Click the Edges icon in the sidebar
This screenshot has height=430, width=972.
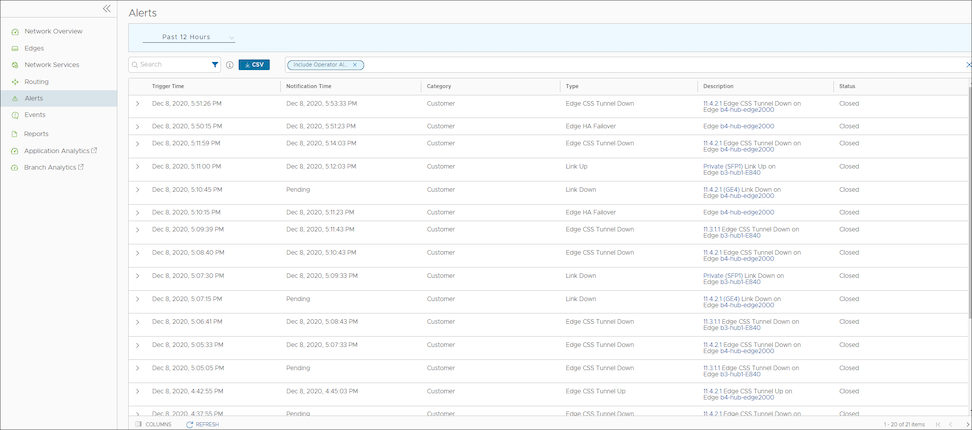[15, 48]
